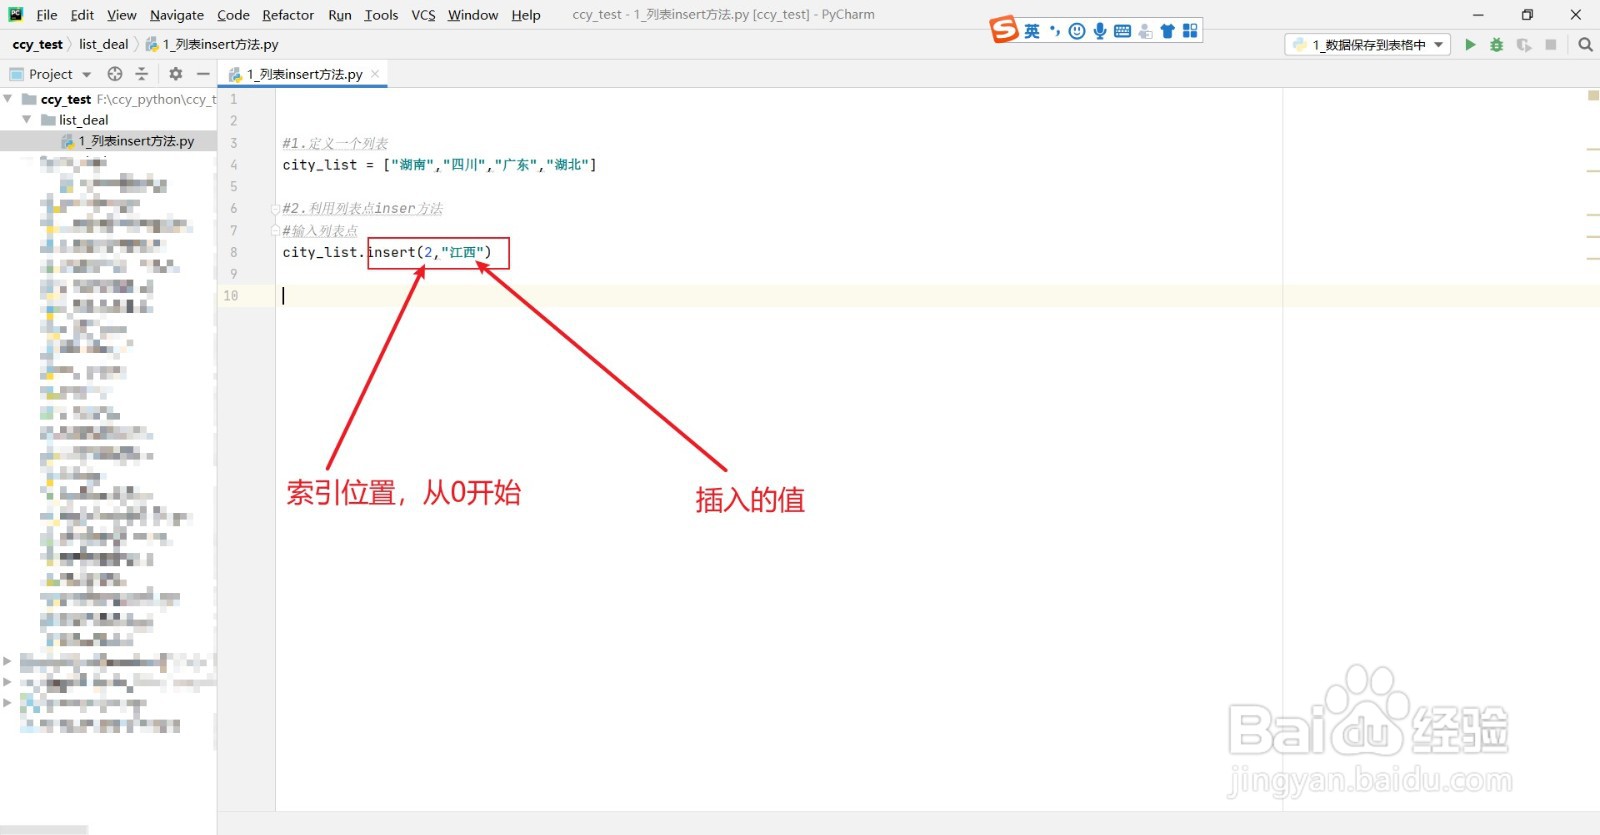Click the city_list.insert(2,"江西") code line
This screenshot has height=835, width=1600.
pos(387,252)
